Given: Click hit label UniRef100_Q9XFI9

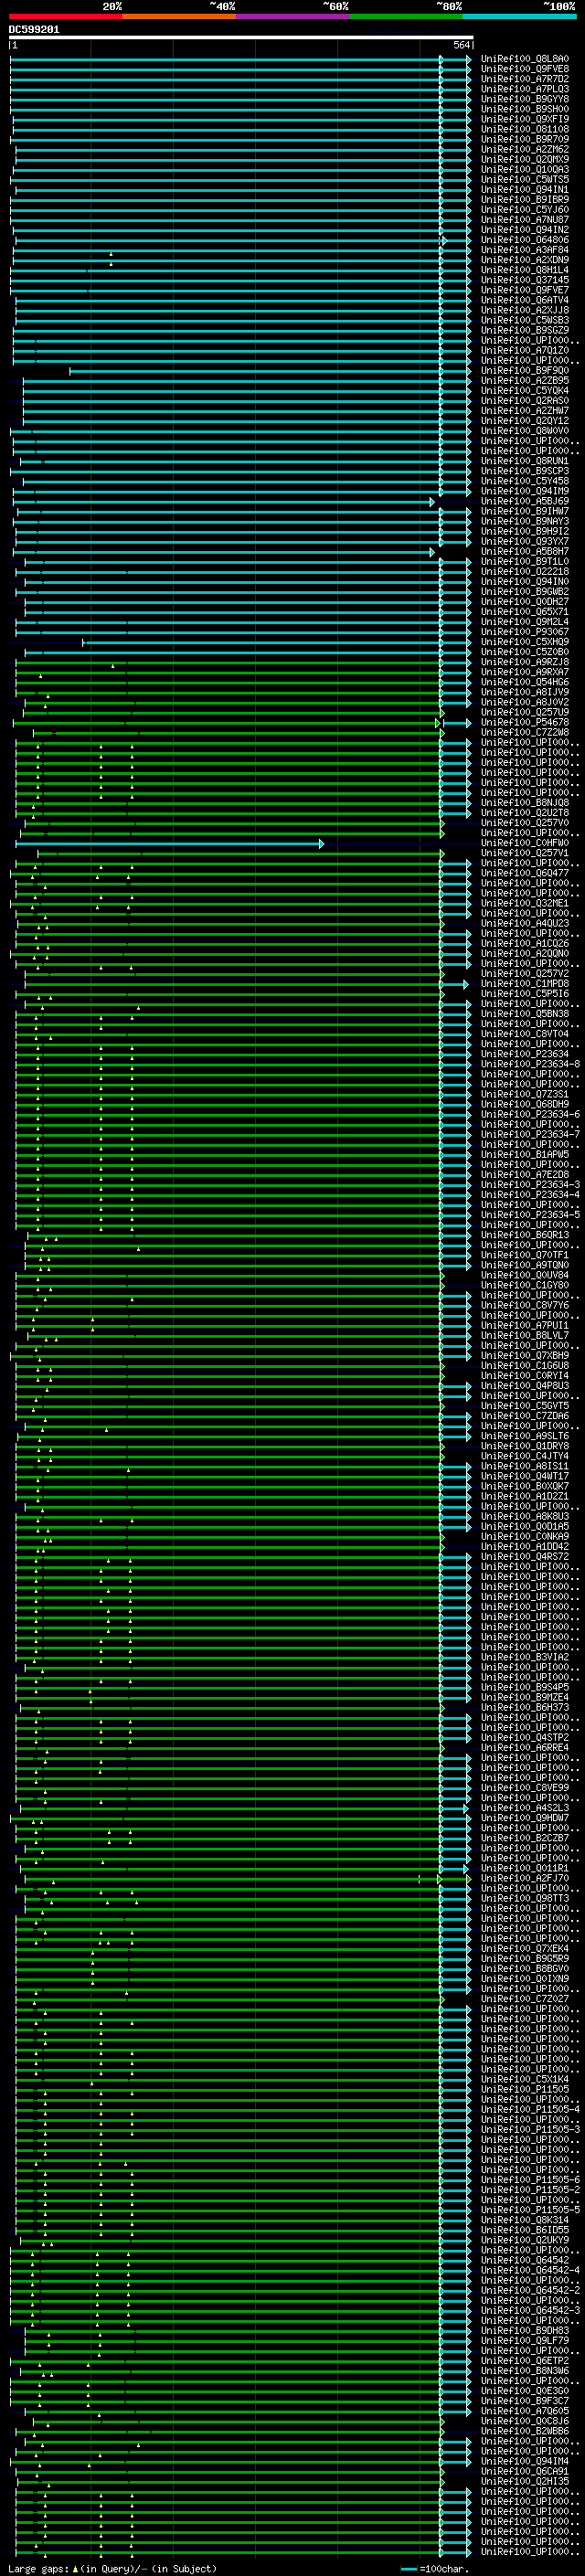Looking at the screenshot, I should tap(525, 119).
